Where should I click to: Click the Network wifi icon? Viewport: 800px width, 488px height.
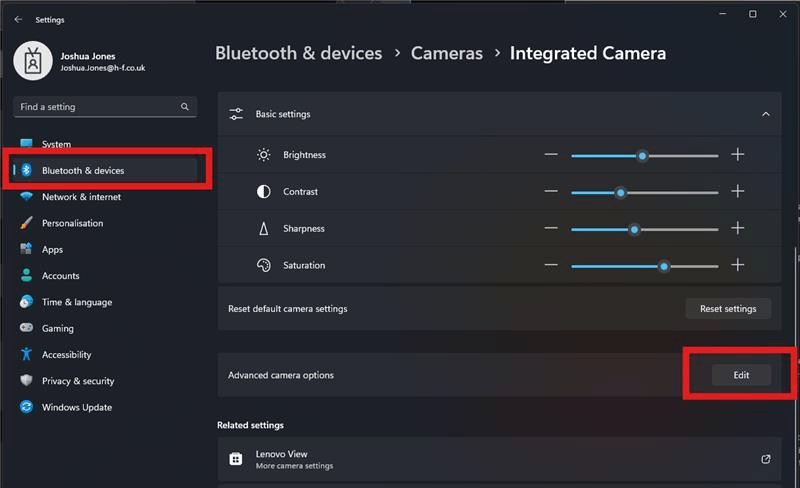tap(26, 197)
